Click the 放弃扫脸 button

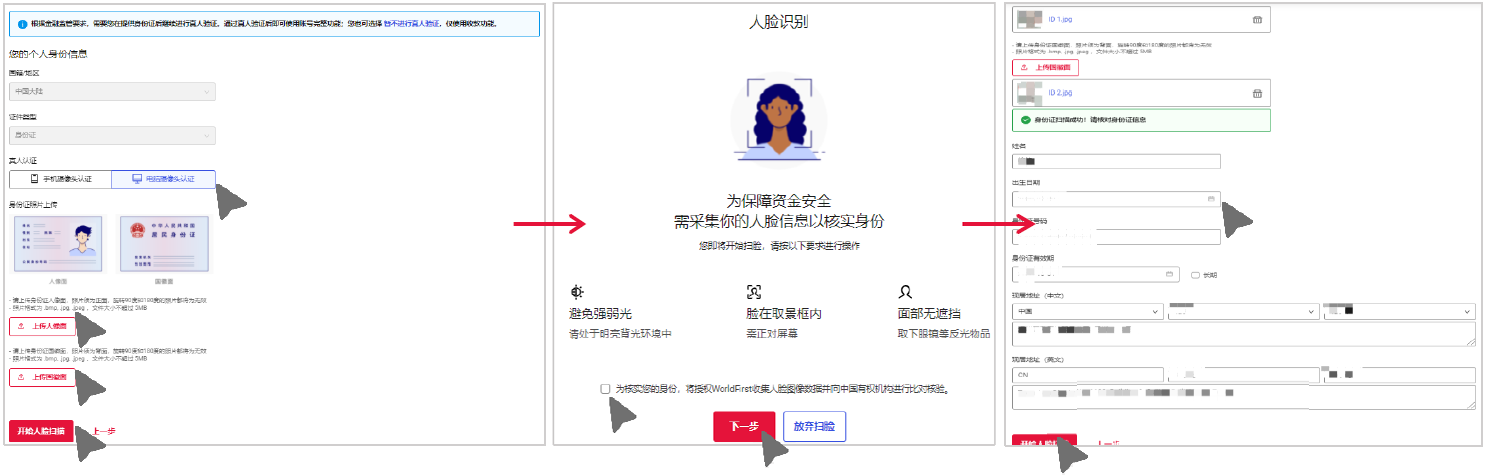tap(815, 426)
